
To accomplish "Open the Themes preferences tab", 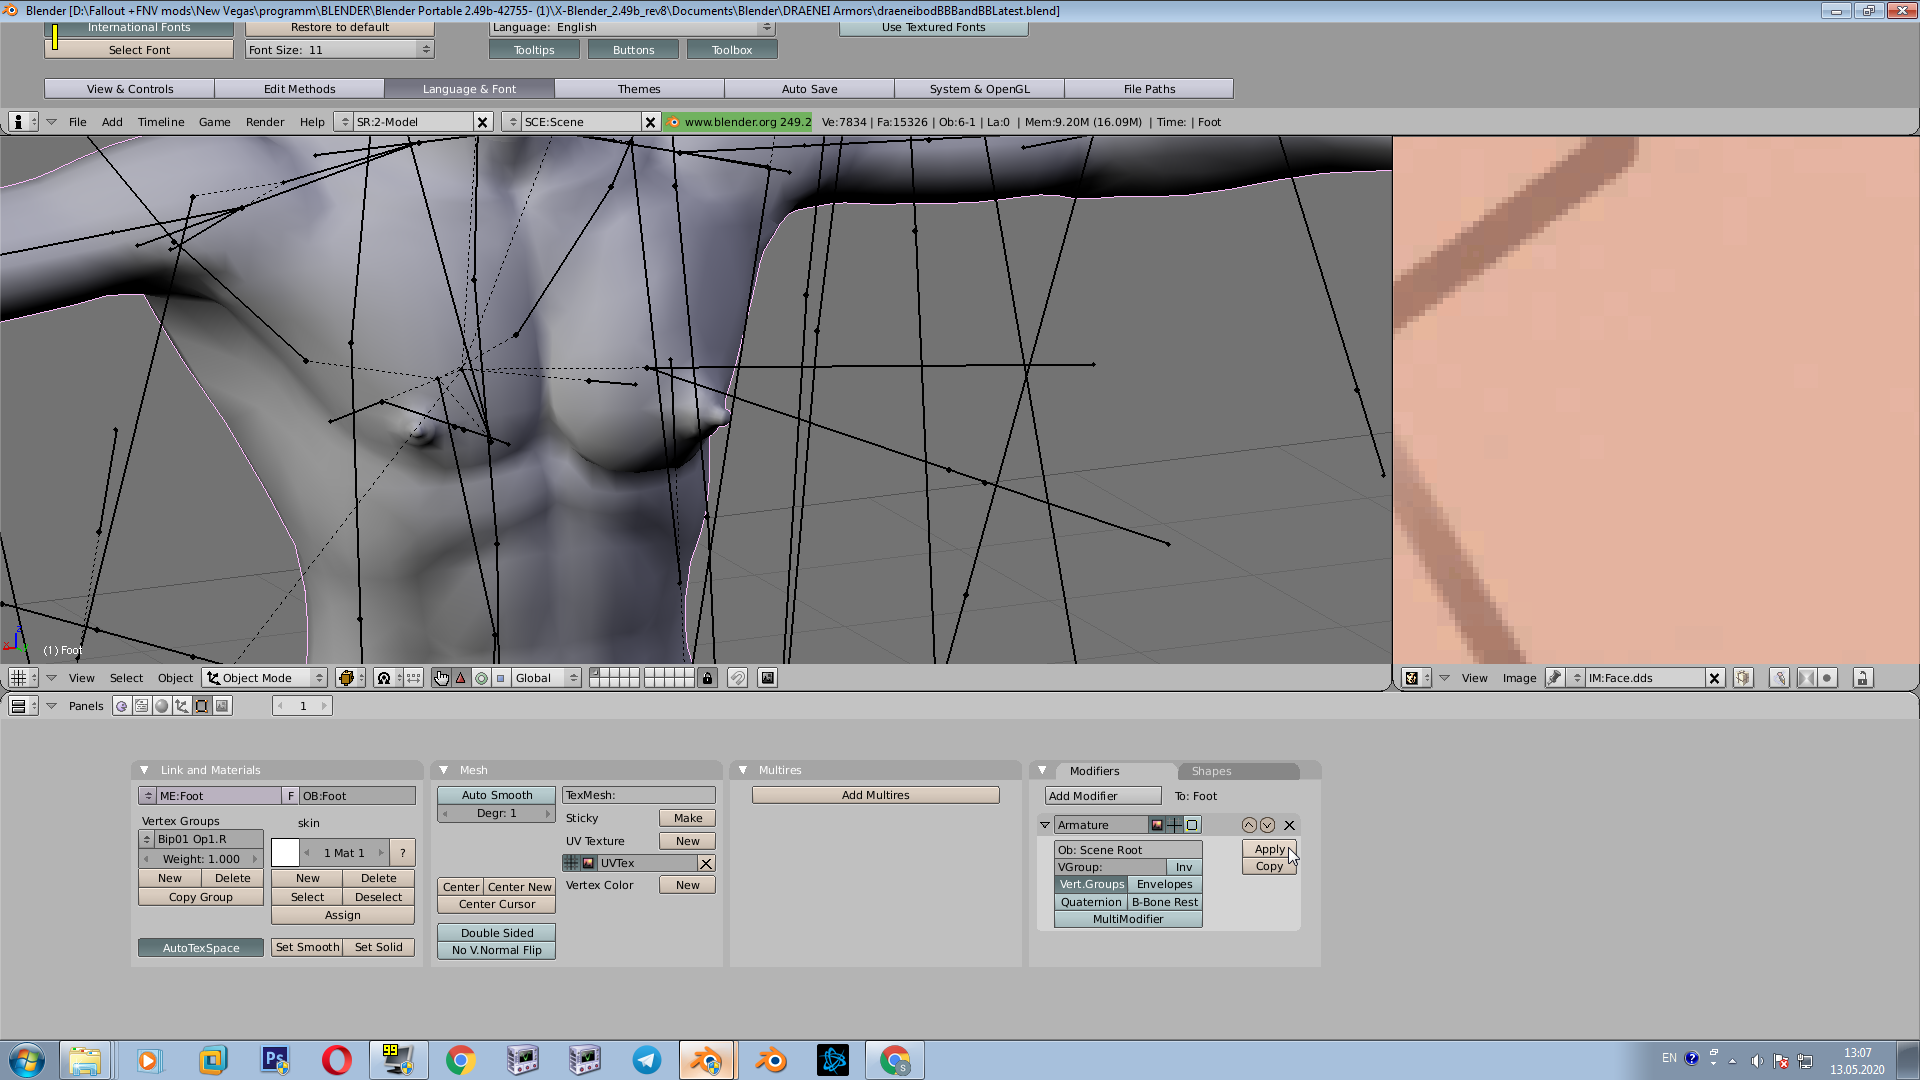I will (639, 89).
